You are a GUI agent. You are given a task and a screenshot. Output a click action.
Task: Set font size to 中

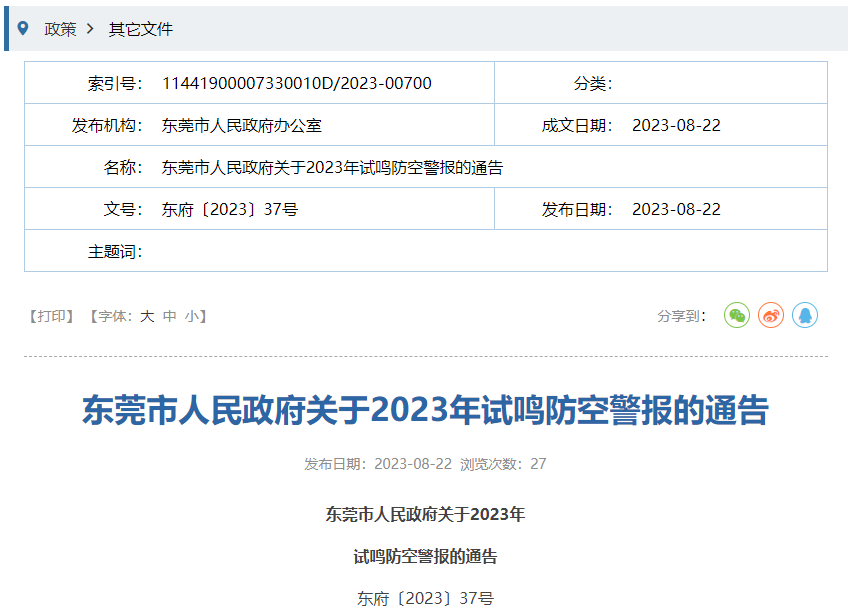click(170, 316)
